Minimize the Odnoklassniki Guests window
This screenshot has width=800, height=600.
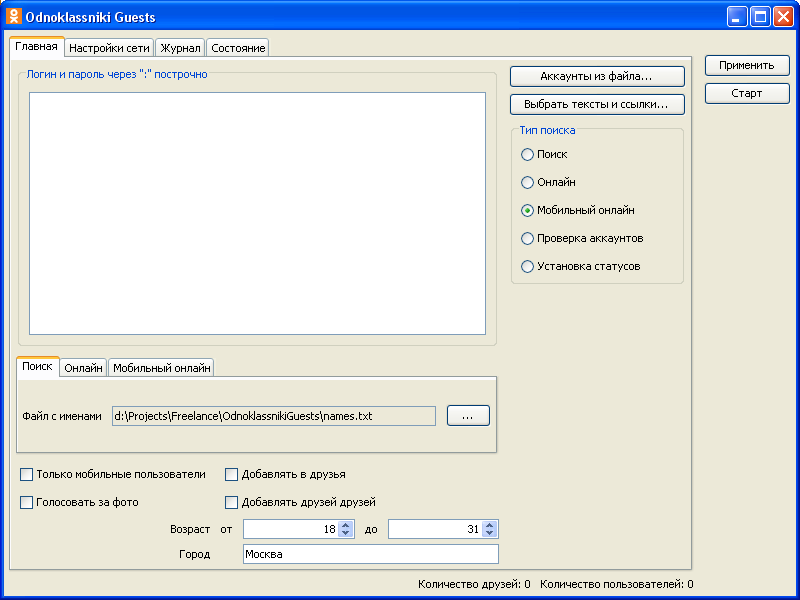[x=737, y=17]
